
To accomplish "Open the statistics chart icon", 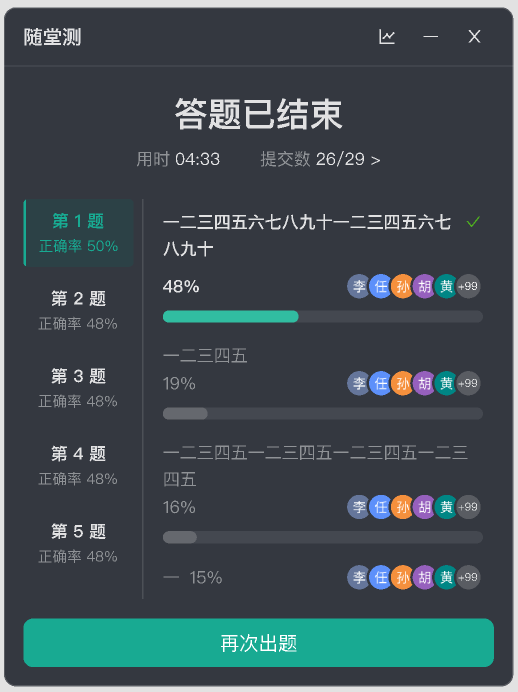I will pos(387,37).
